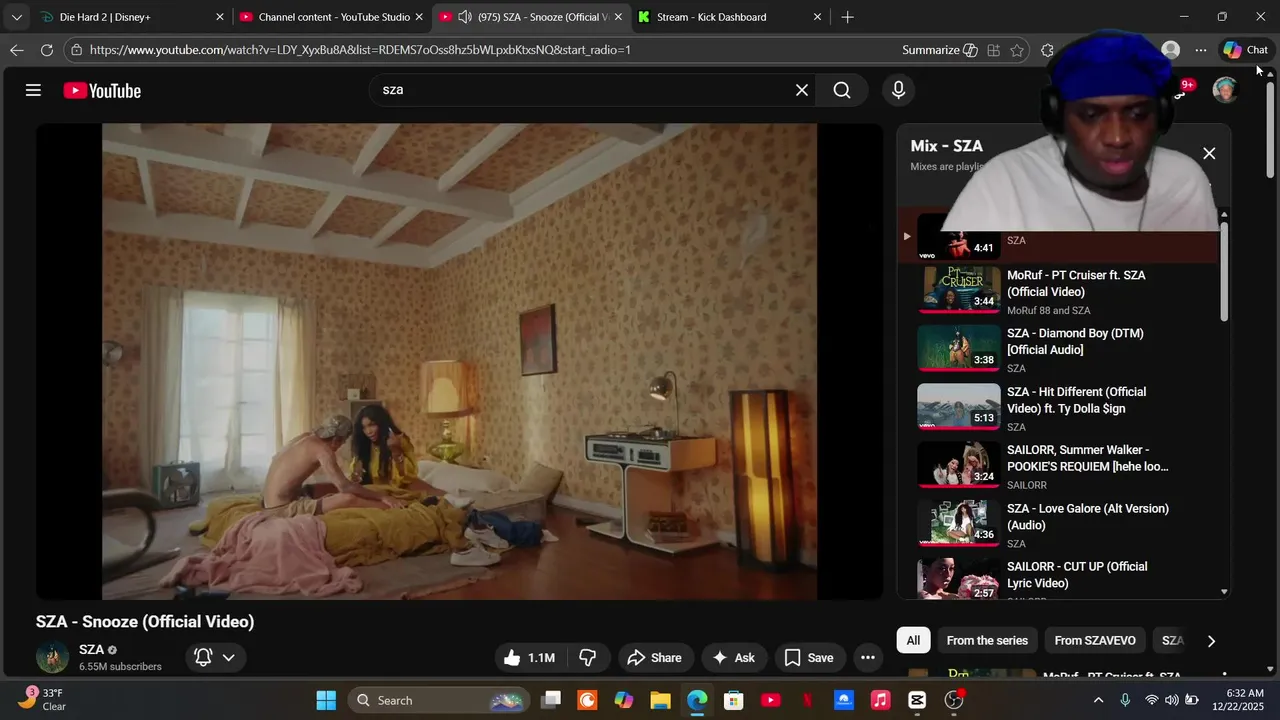1280x720 pixels.
Task: Show more filter chips arrow
Action: 1211,641
